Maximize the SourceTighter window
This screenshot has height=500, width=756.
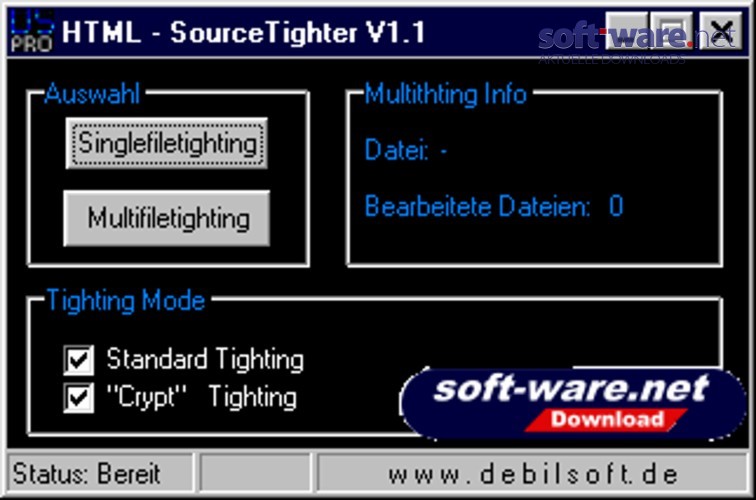[672, 31]
